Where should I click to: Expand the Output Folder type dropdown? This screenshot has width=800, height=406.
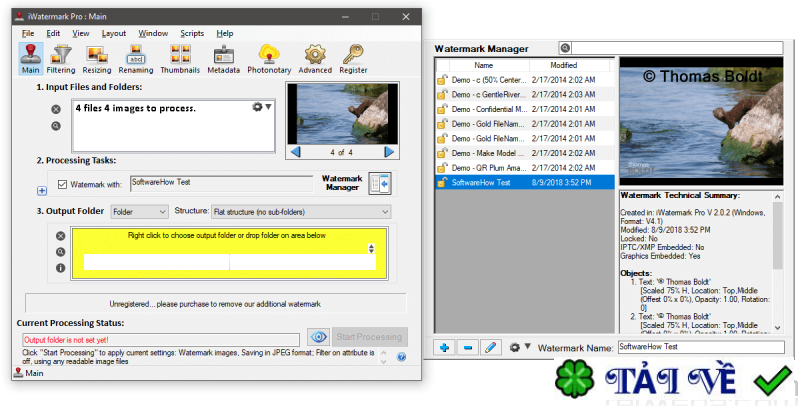coord(139,212)
